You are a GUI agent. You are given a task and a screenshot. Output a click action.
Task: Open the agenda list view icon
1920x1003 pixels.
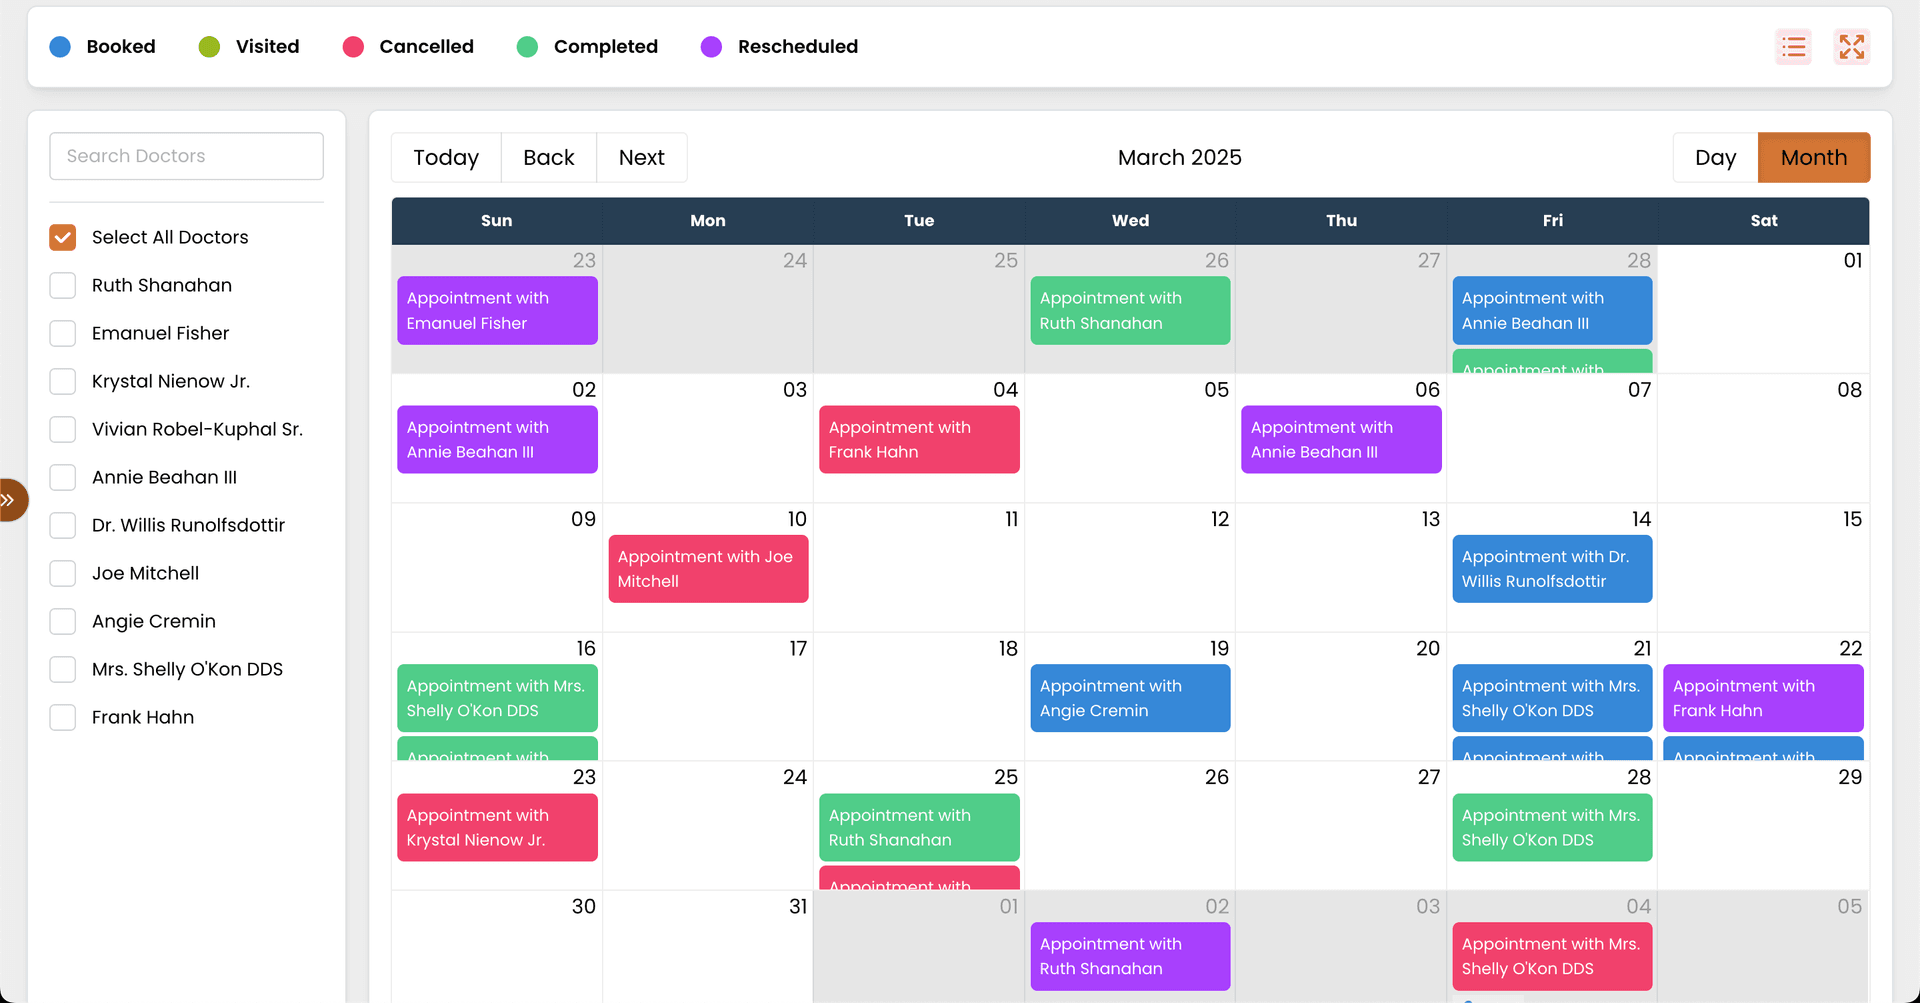tap(1793, 47)
